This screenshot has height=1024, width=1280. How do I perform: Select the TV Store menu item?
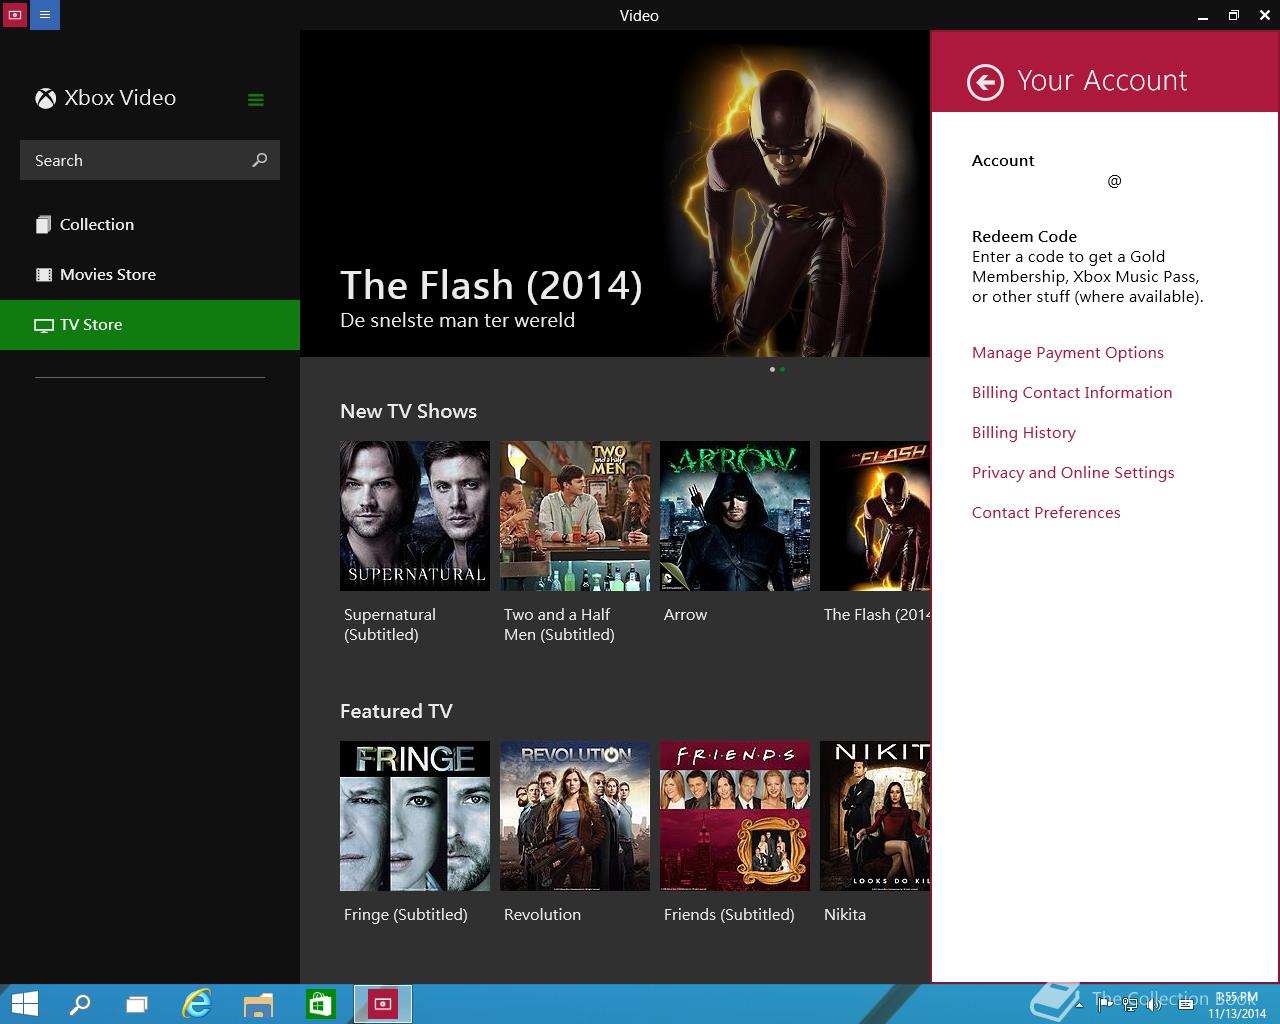click(150, 325)
